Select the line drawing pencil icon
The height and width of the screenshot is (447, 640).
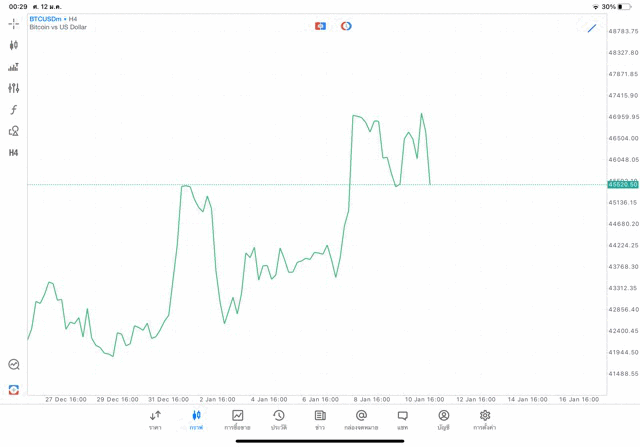point(592,28)
